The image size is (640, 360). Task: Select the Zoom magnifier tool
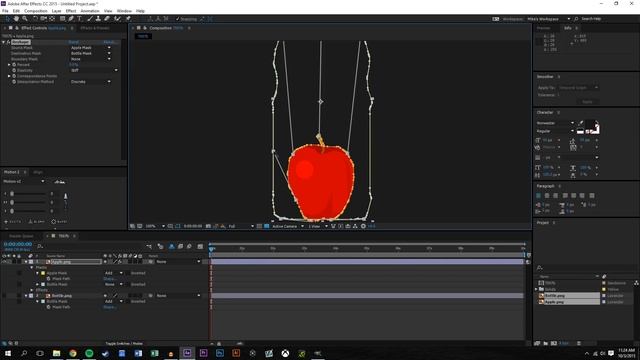pyautogui.click(x=25, y=19)
